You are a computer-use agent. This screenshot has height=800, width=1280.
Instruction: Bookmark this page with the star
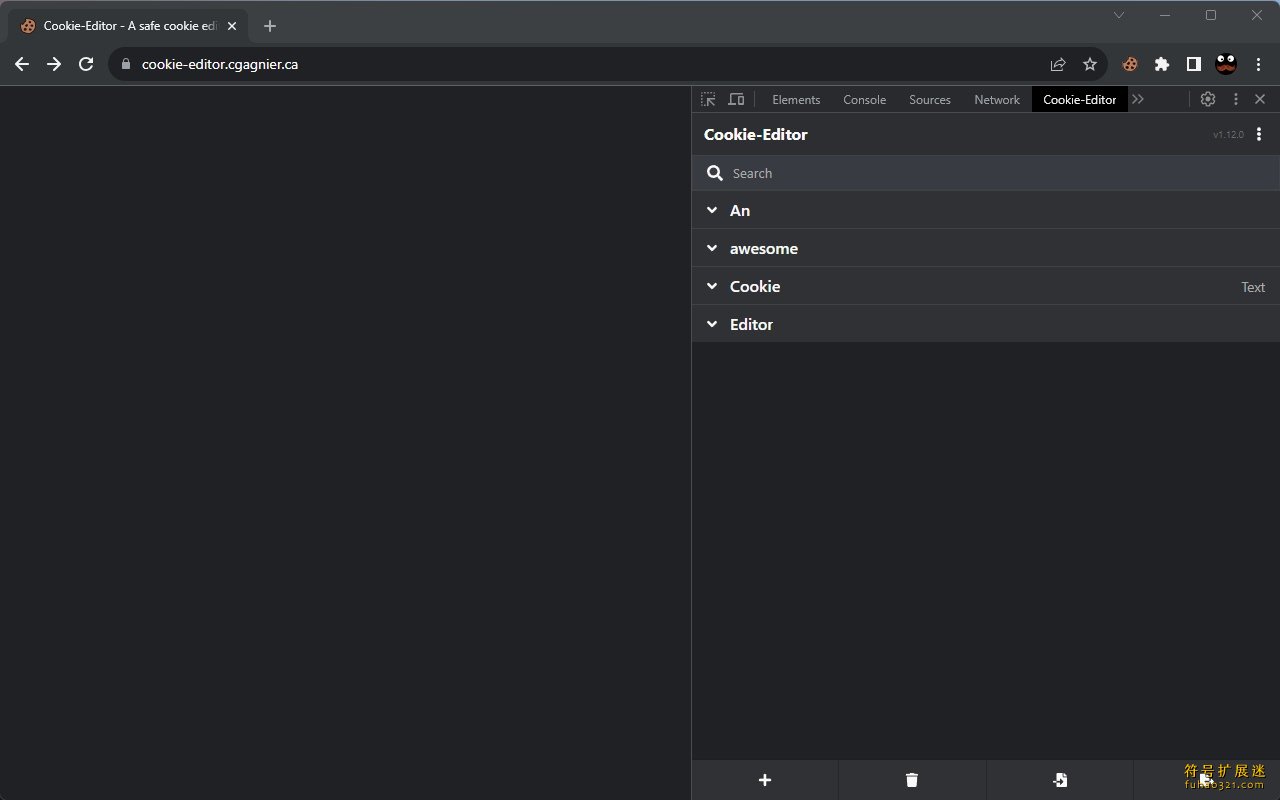(1090, 64)
